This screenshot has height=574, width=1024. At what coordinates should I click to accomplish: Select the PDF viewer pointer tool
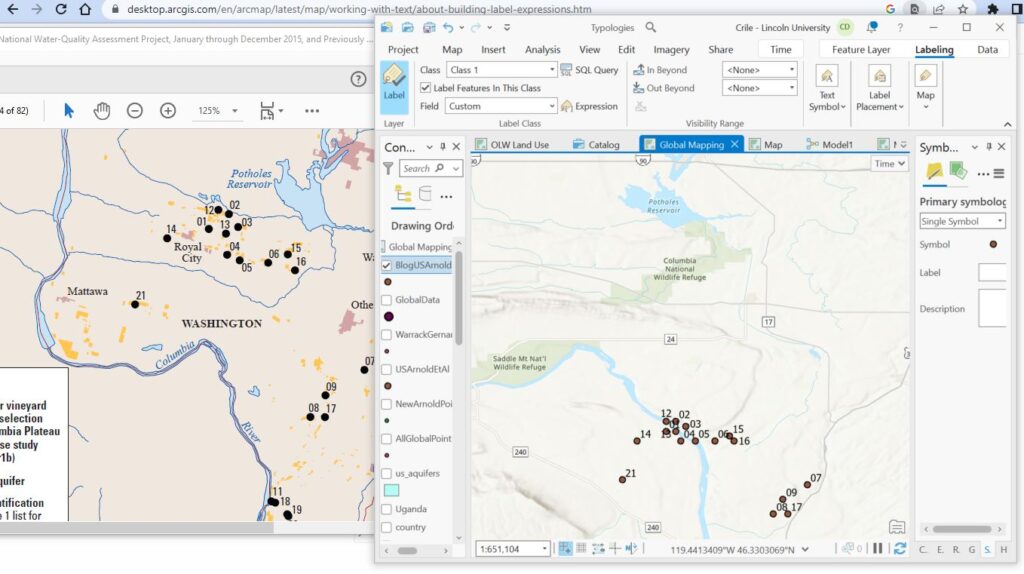(x=69, y=111)
